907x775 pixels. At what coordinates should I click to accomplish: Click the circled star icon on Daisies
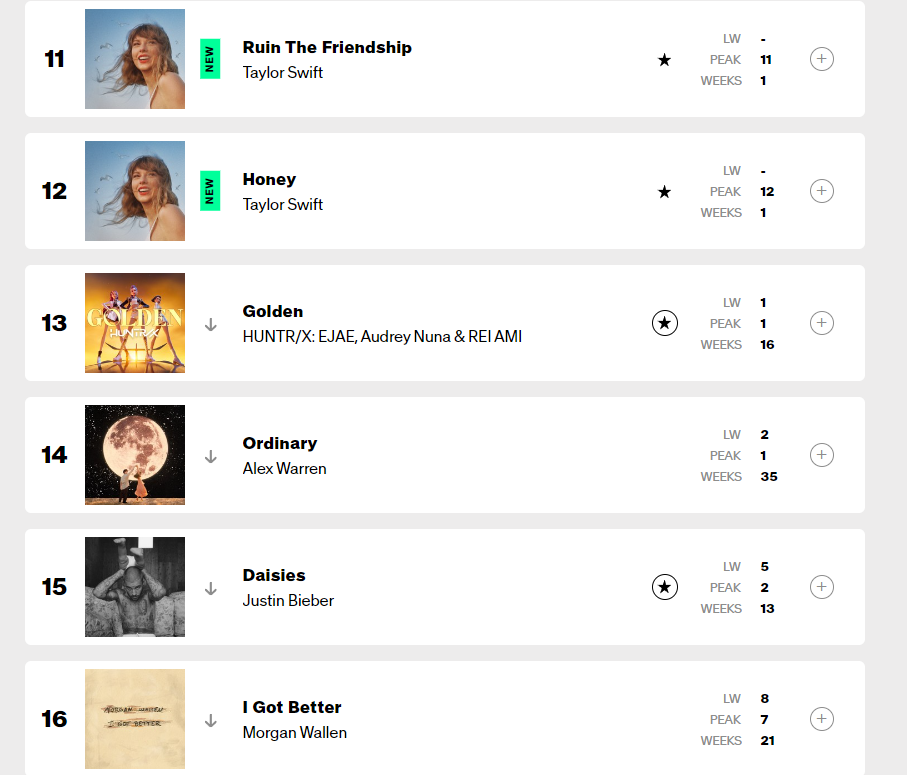tap(665, 587)
